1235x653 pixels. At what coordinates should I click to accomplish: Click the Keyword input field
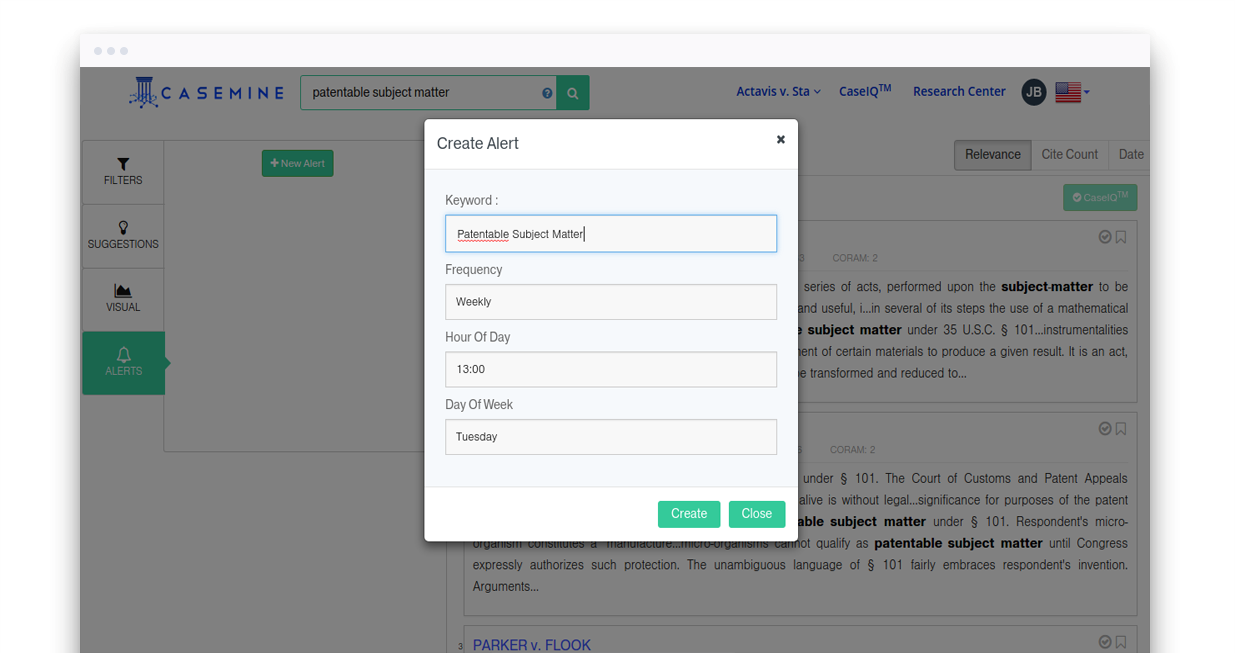coord(610,234)
